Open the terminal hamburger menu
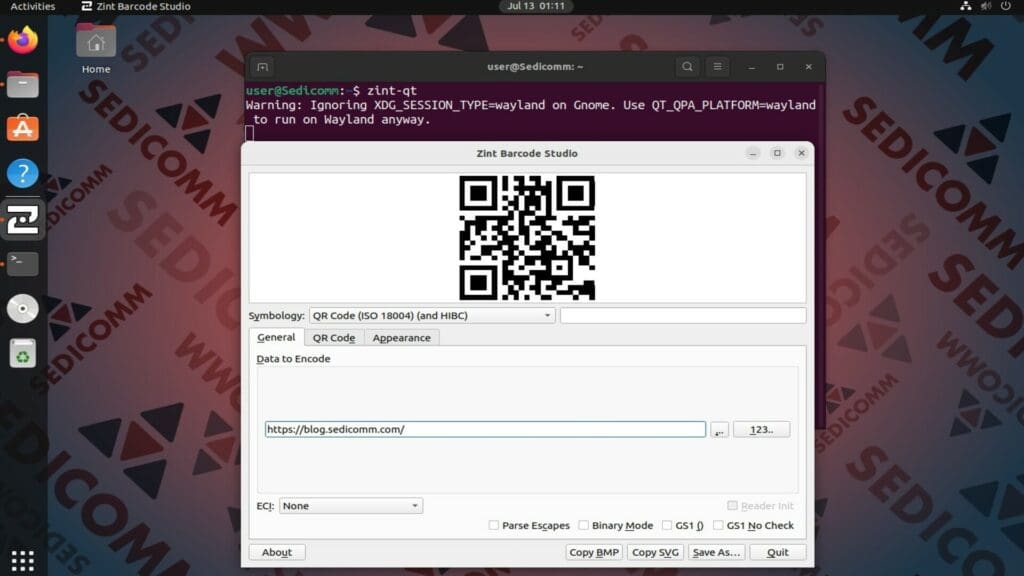The image size is (1024, 576). [717, 67]
